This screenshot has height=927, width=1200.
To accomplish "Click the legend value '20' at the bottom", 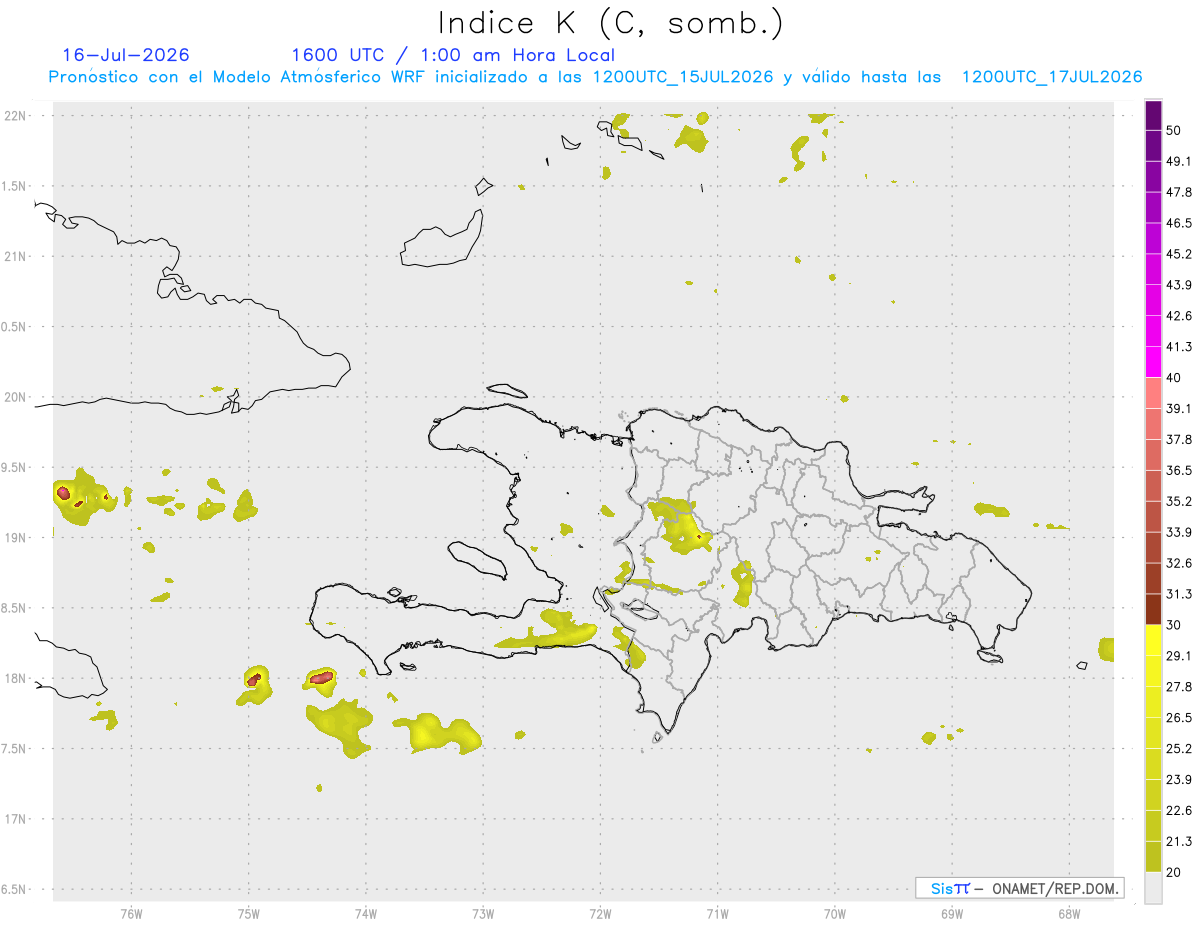I will tap(1174, 871).
